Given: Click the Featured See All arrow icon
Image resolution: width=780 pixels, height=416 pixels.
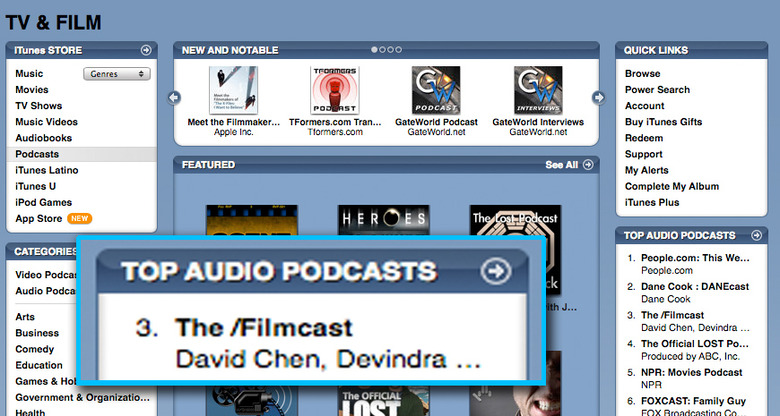Looking at the screenshot, I should (588, 165).
